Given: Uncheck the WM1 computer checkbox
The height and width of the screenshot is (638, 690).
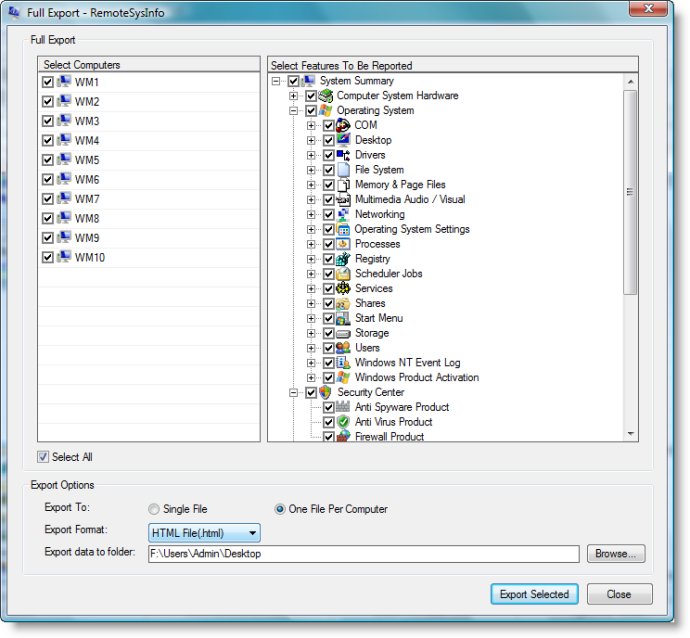Looking at the screenshot, I should click(x=48, y=82).
